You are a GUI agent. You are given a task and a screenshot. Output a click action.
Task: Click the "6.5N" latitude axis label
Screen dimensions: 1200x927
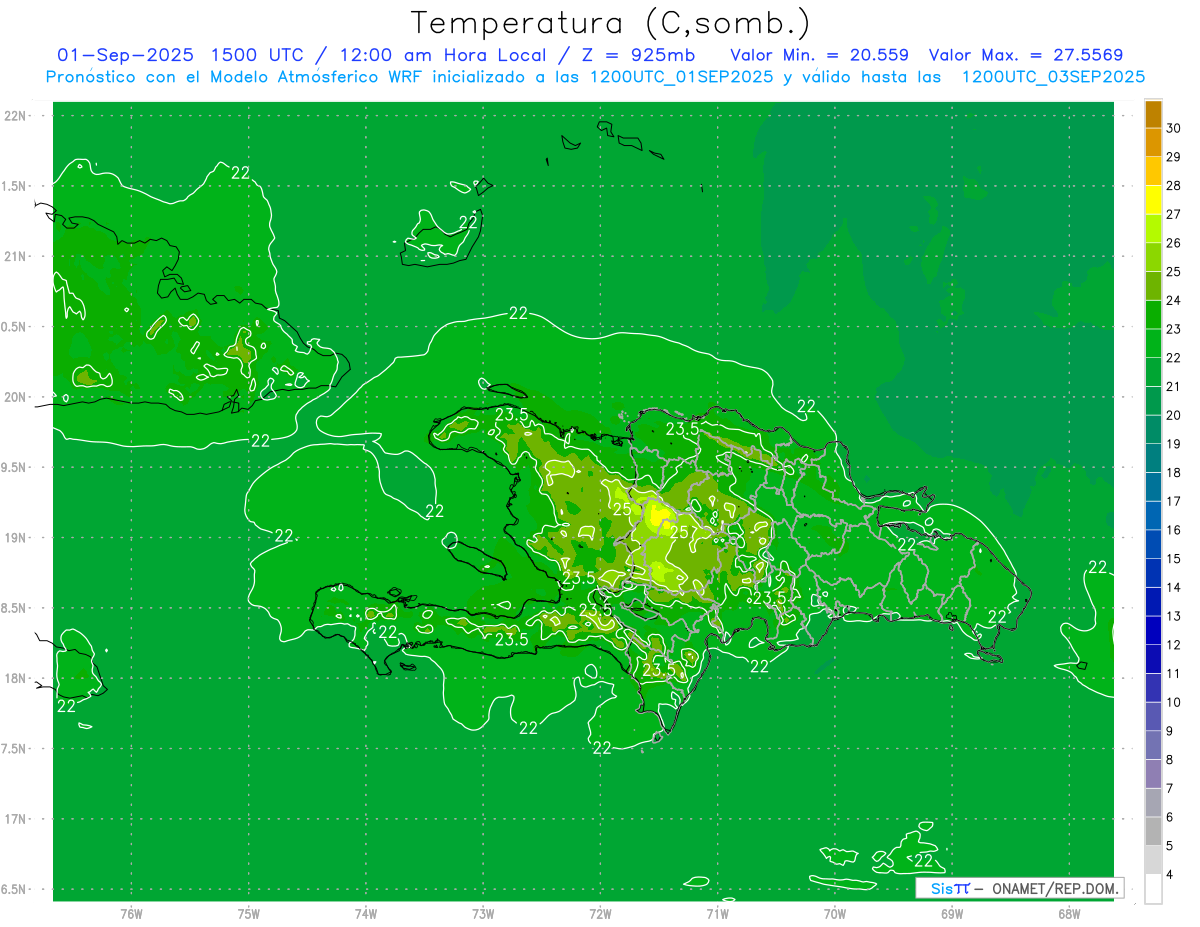[14, 889]
